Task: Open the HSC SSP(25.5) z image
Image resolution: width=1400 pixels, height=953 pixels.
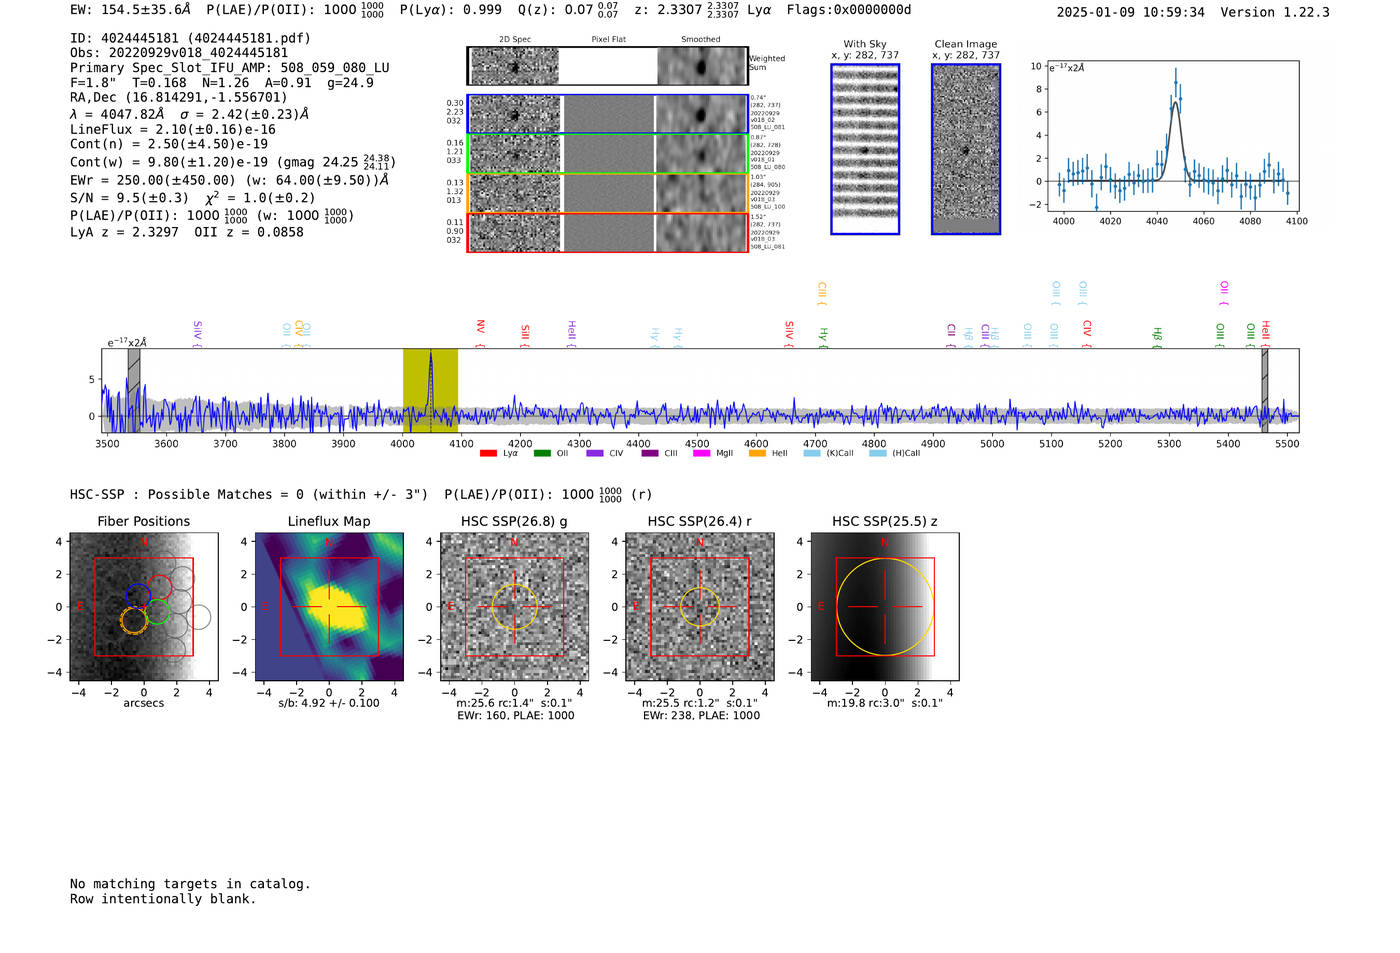Action: point(885,607)
